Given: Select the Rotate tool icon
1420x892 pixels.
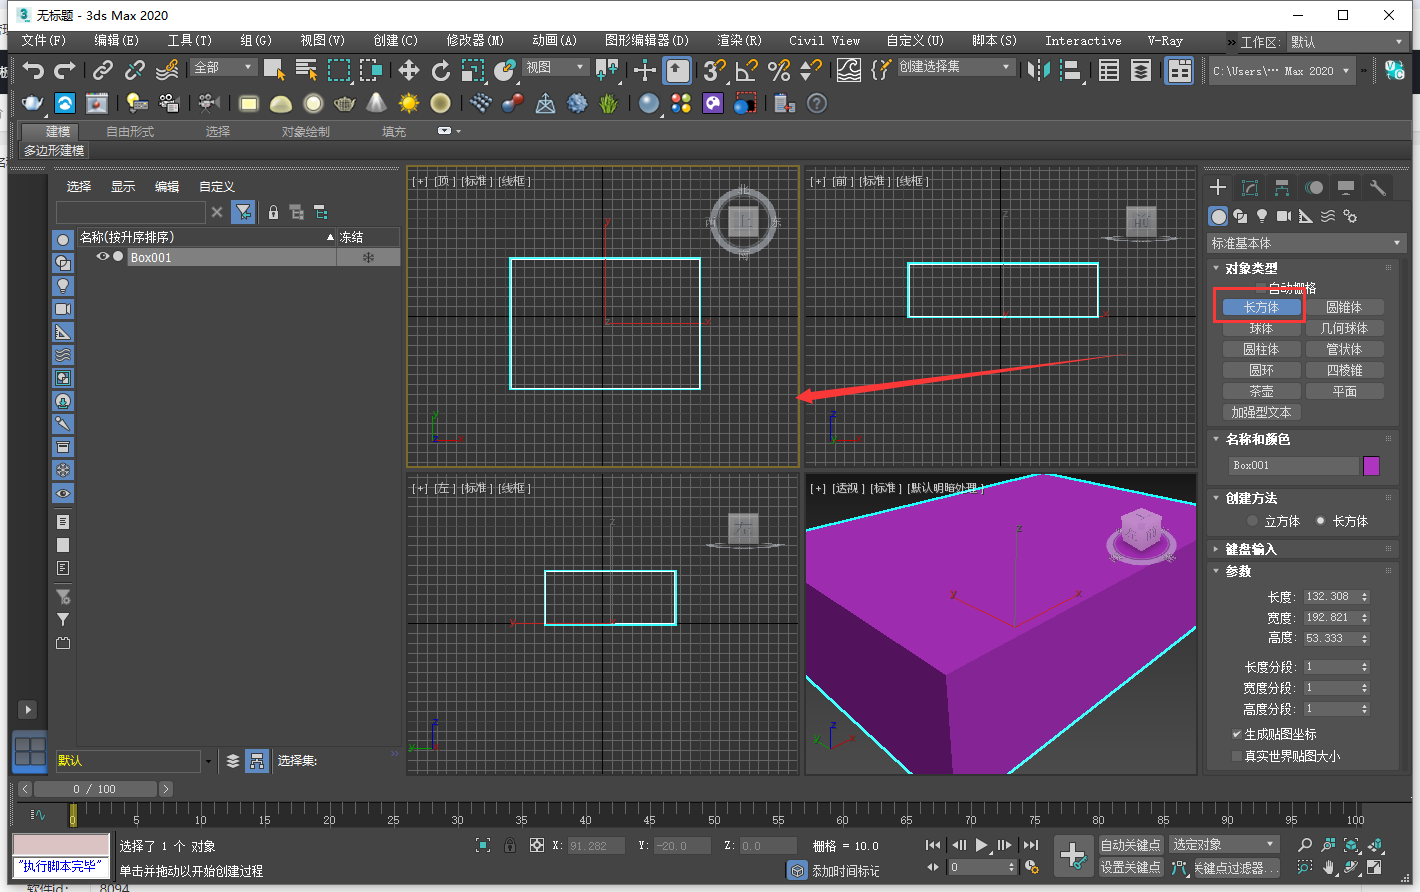Looking at the screenshot, I should pos(440,70).
